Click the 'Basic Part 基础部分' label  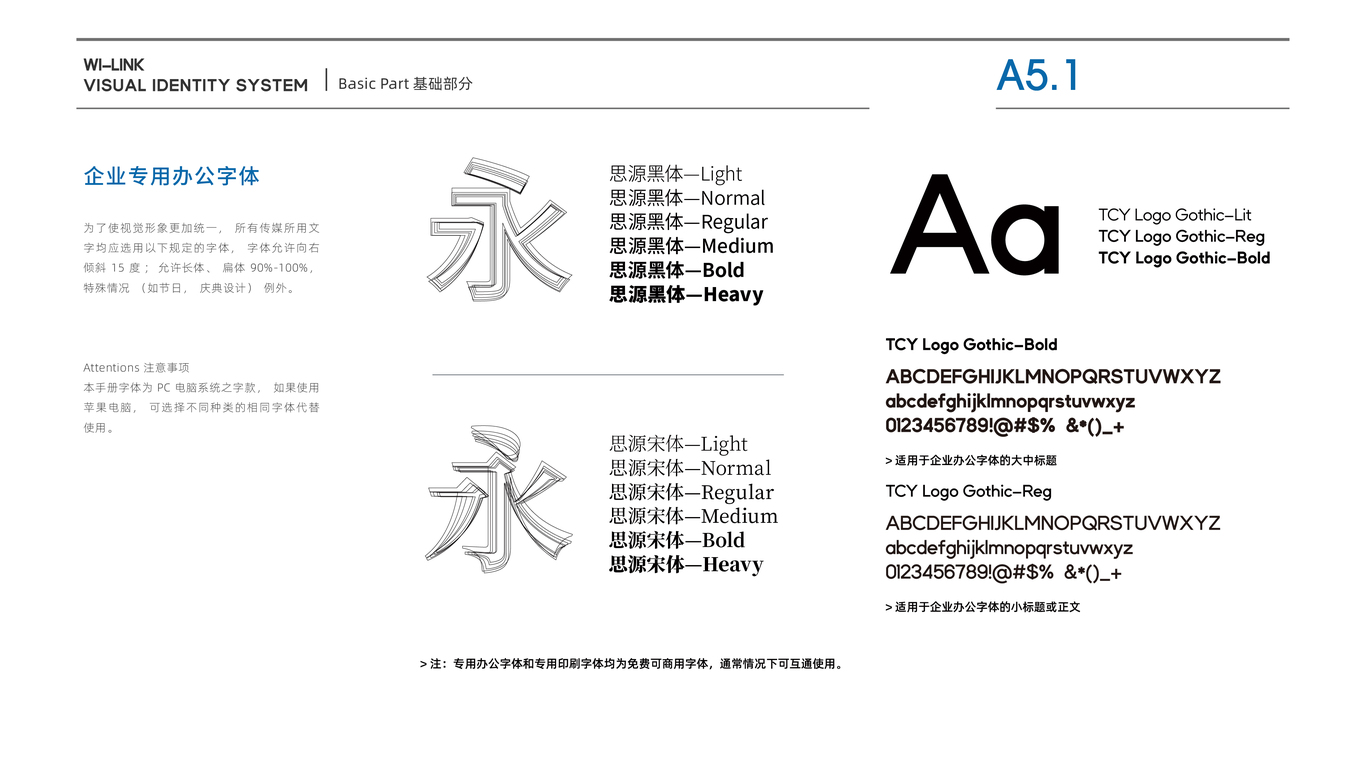[405, 84]
